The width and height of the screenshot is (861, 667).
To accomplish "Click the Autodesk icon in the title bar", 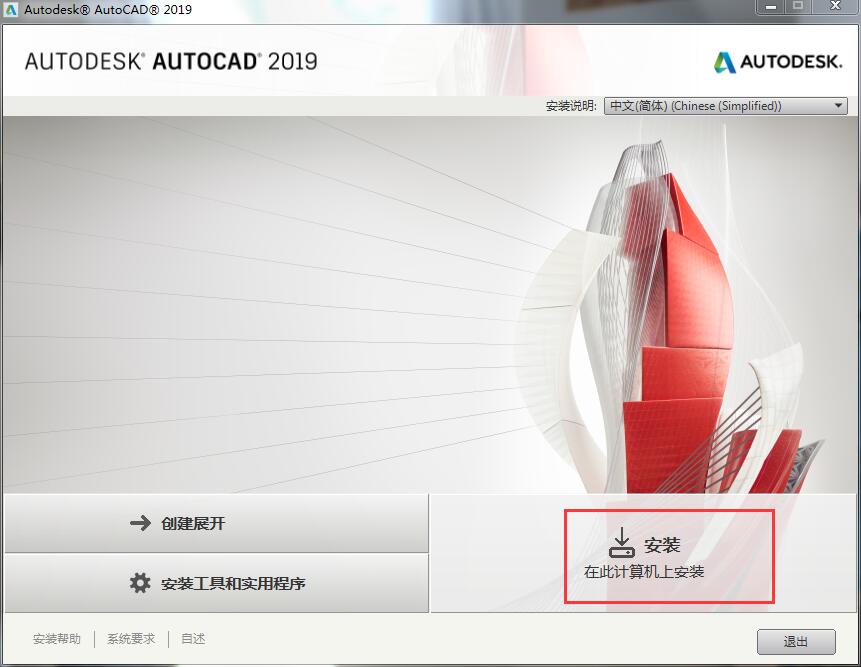I will (x=11, y=10).
